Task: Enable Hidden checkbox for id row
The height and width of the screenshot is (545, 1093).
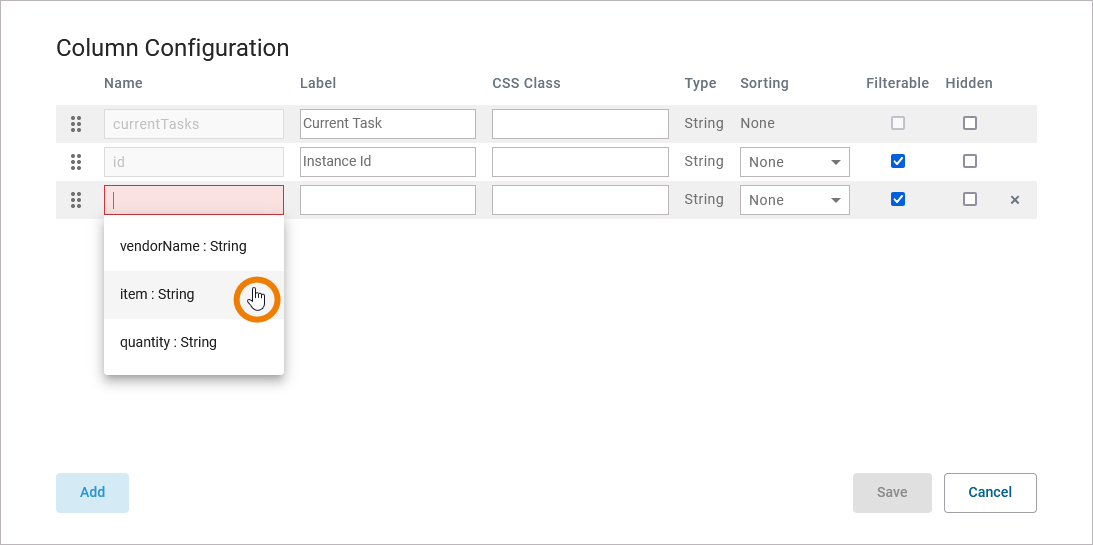Action: click(x=970, y=161)
